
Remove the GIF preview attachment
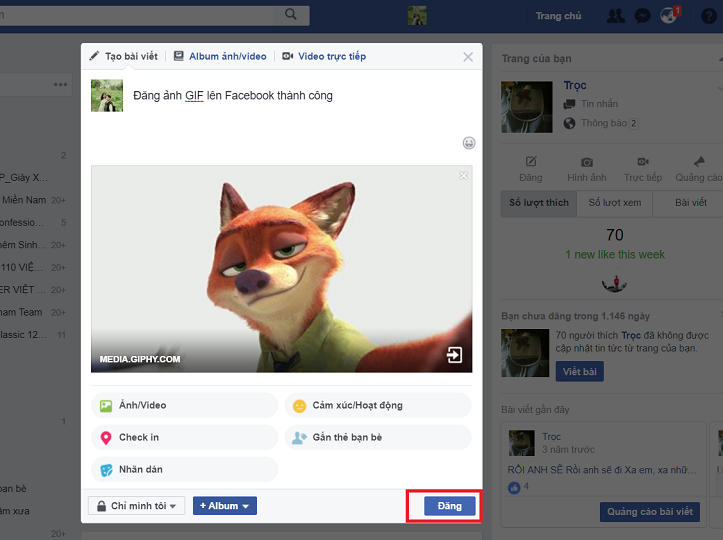(463, 175)
